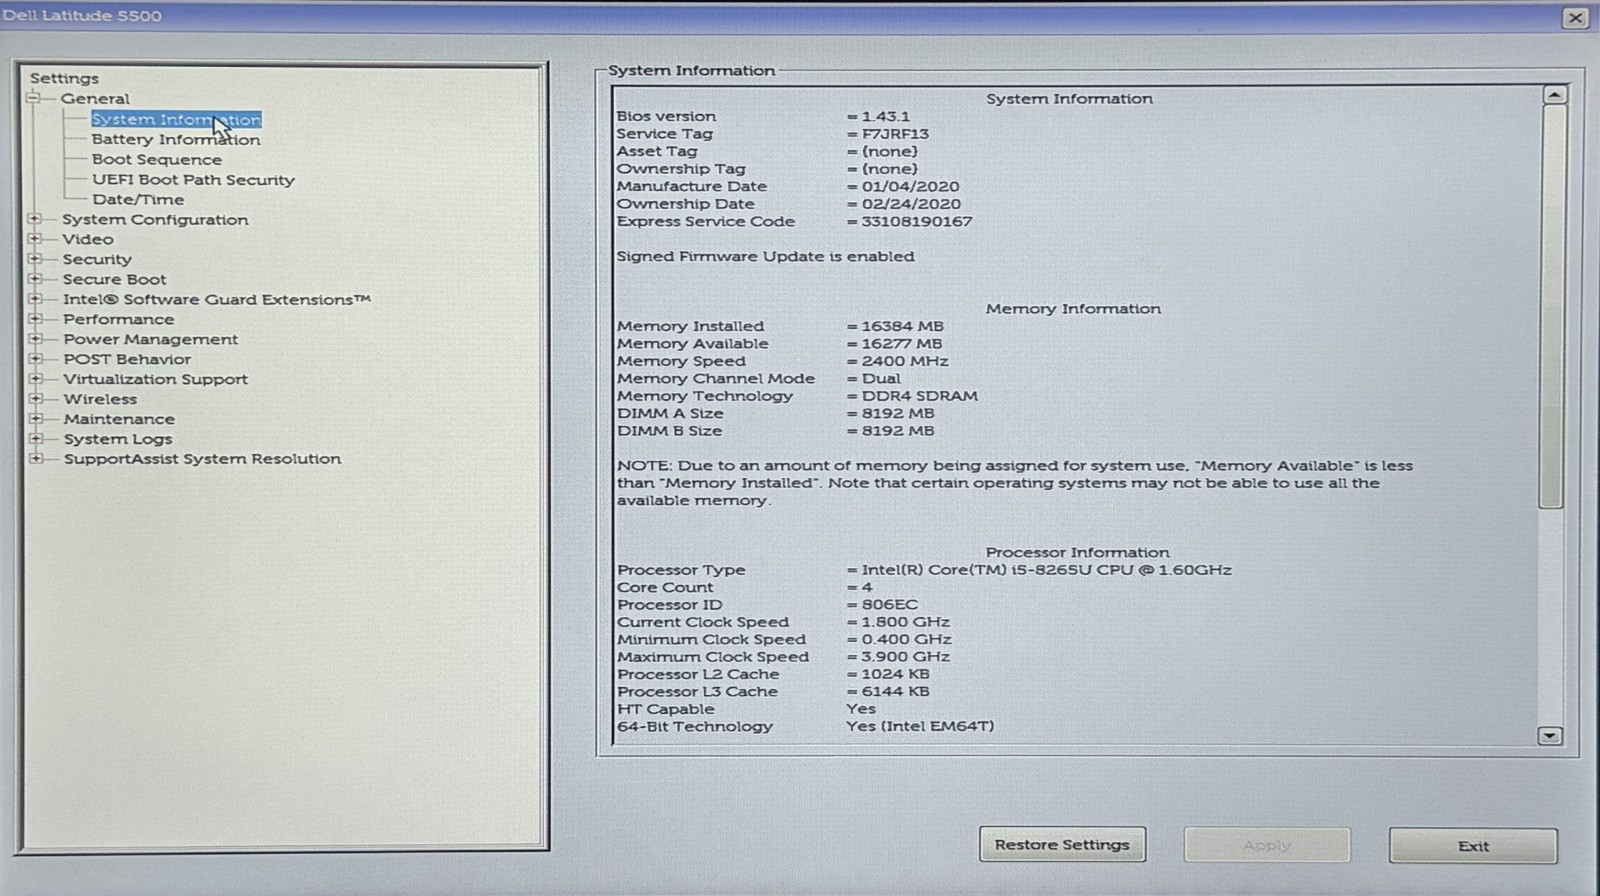This screenshot has height=896, width=1600.
Task: Expand the System Logs node
Action: 36,439
